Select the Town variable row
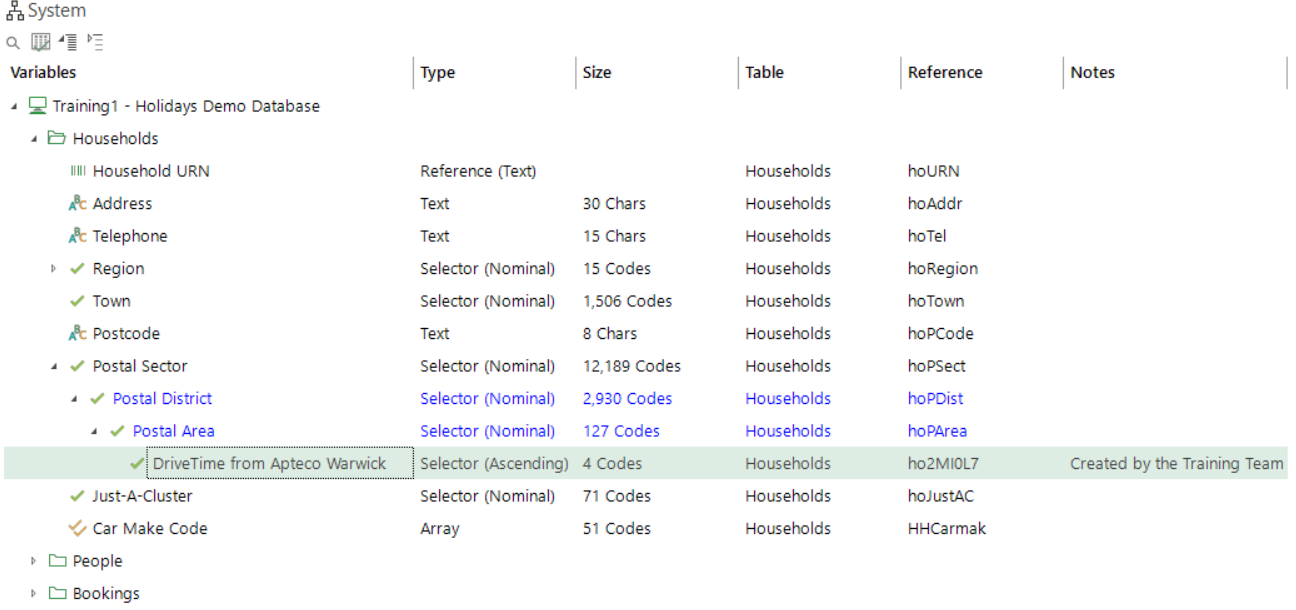Screen dimensions: 1296x610 pyautogui.click(x=645, y=301)
